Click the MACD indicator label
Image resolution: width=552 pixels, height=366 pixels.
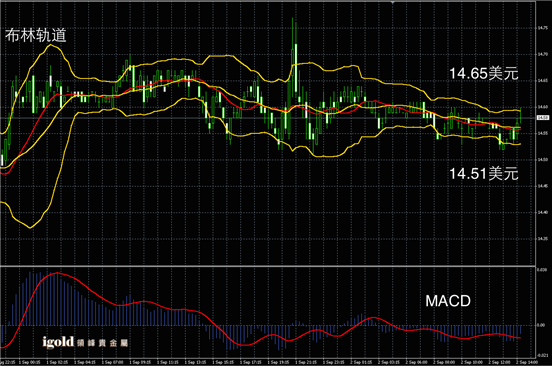tap(448, 301)
